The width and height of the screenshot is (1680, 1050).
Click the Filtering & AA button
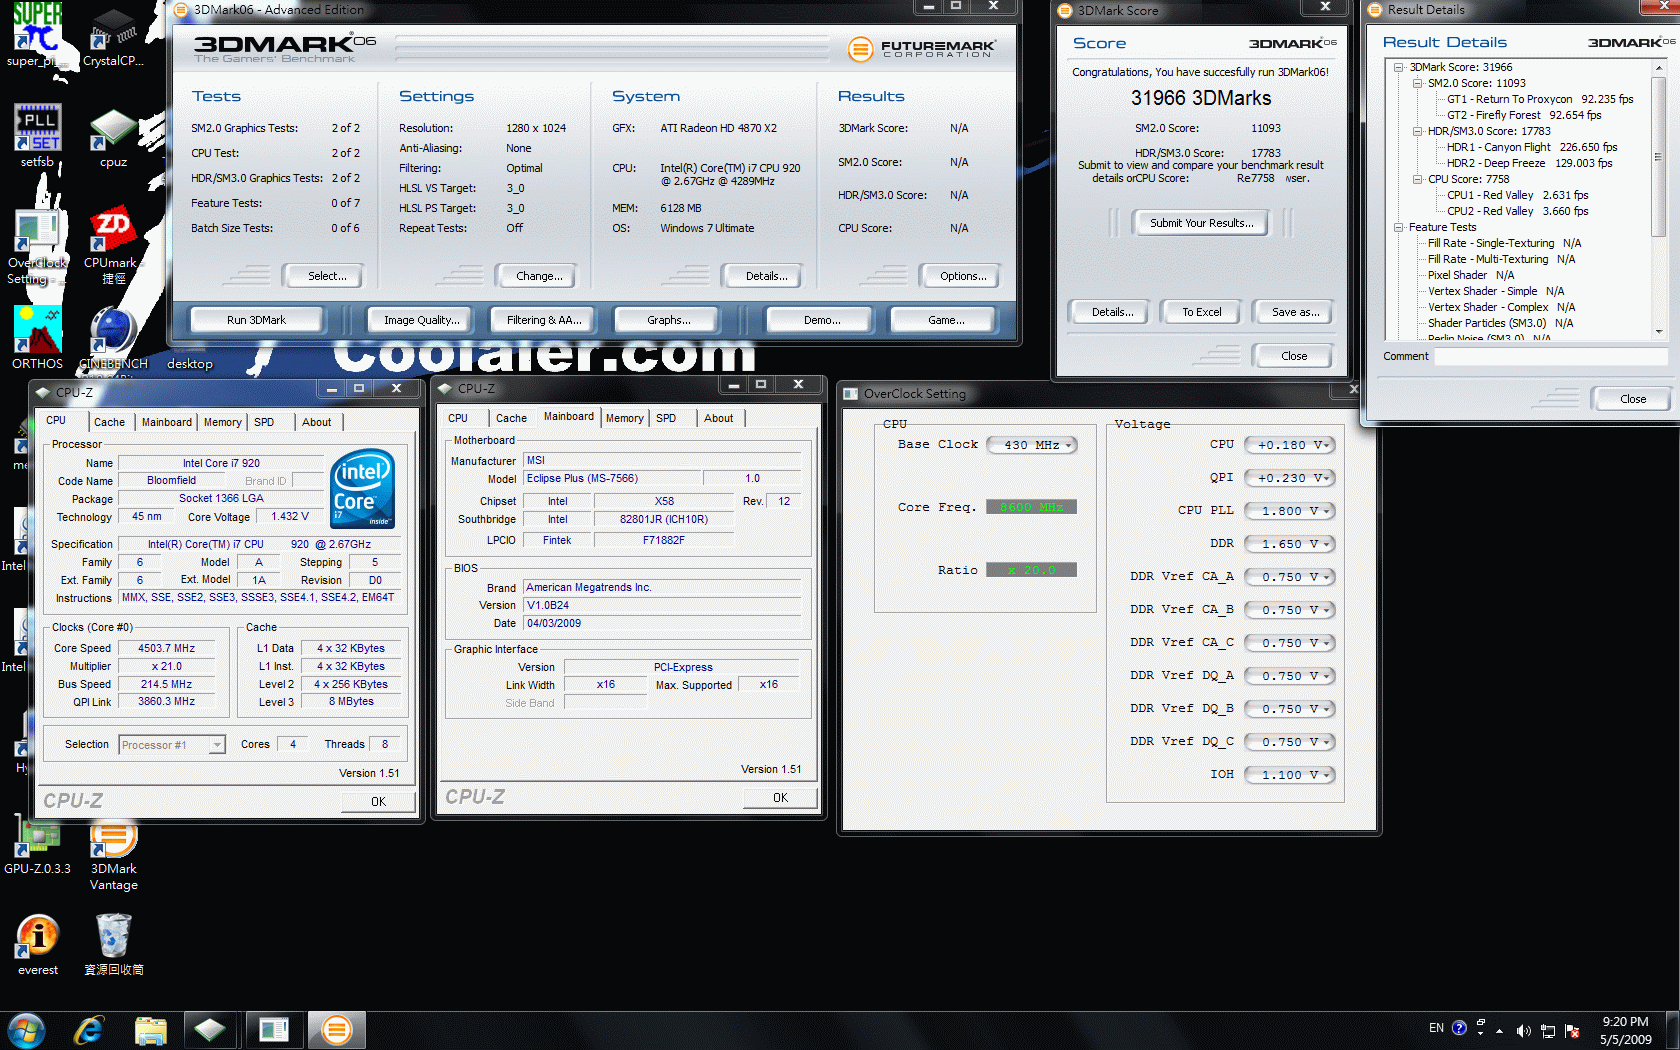[x=543, y=320]
